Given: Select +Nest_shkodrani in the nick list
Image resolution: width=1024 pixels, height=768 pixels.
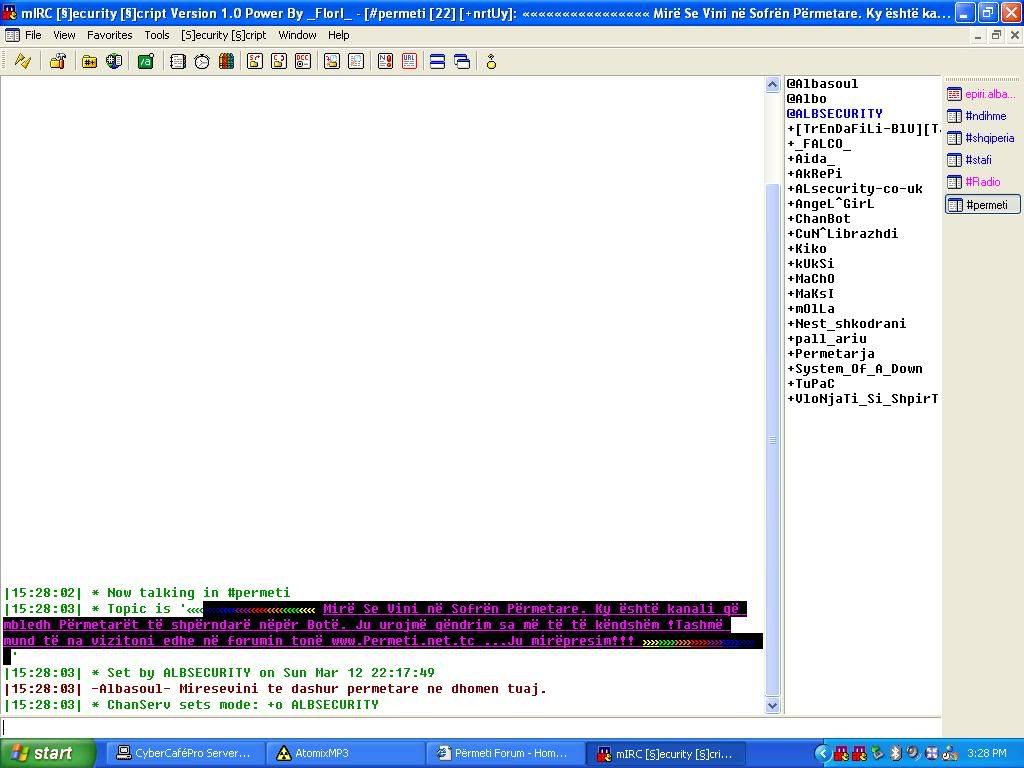Looking at the screenshot, I should coord(846,324).
